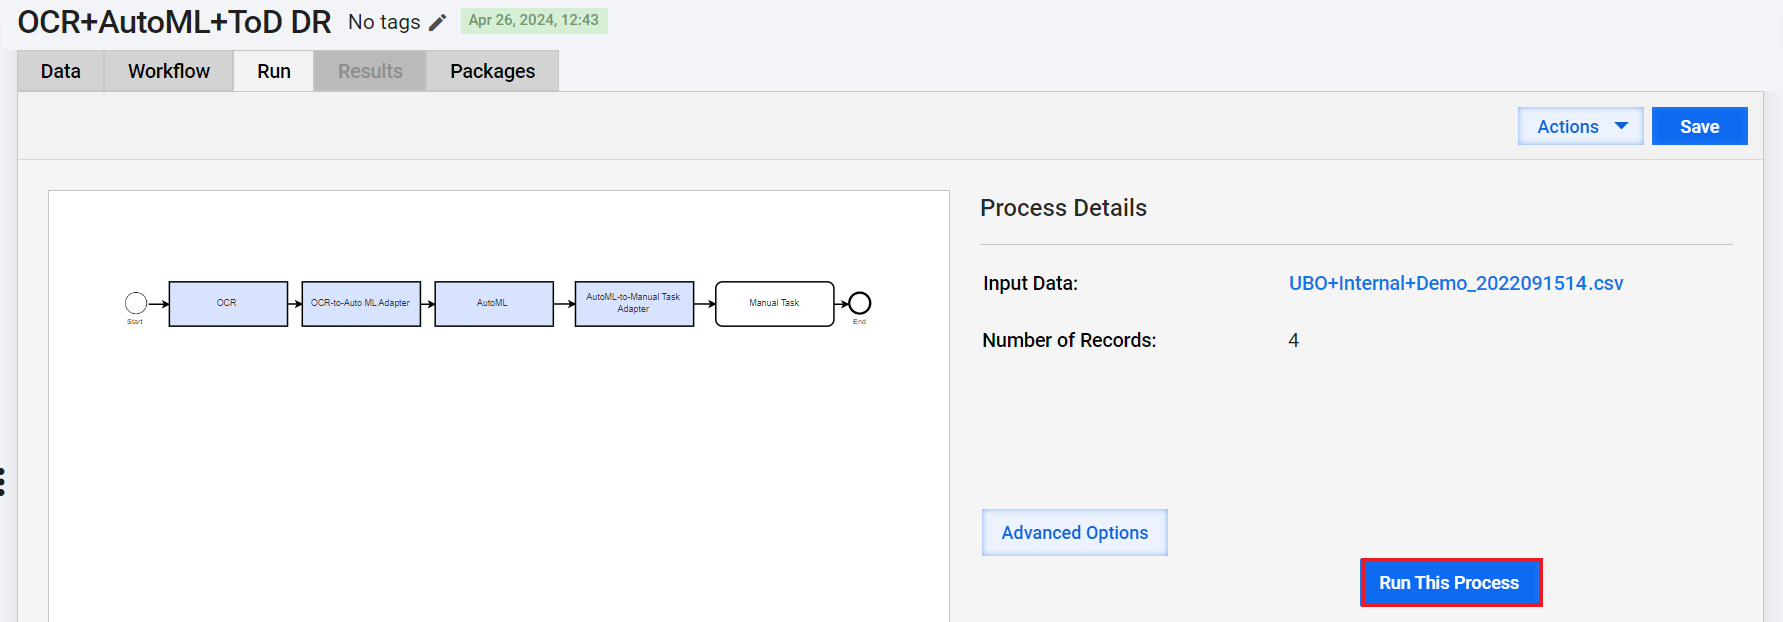Select the Run tab
This screenshot has height=622, width=1783.
tap(274, 71)
